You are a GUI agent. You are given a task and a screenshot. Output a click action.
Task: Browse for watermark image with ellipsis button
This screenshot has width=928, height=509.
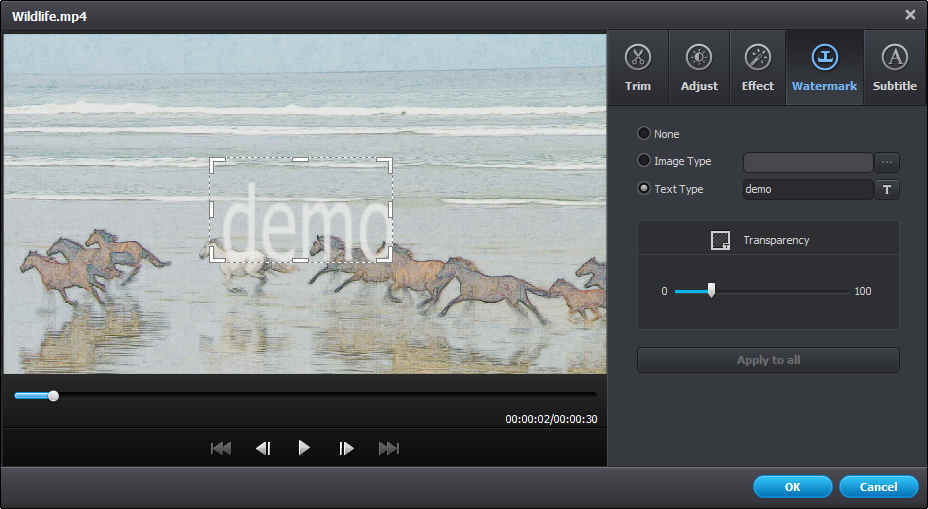[x=887, y=162]
